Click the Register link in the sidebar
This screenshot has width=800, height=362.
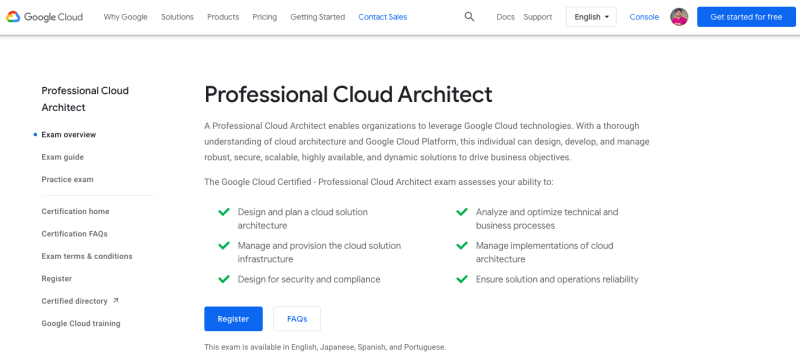(57, 278)
